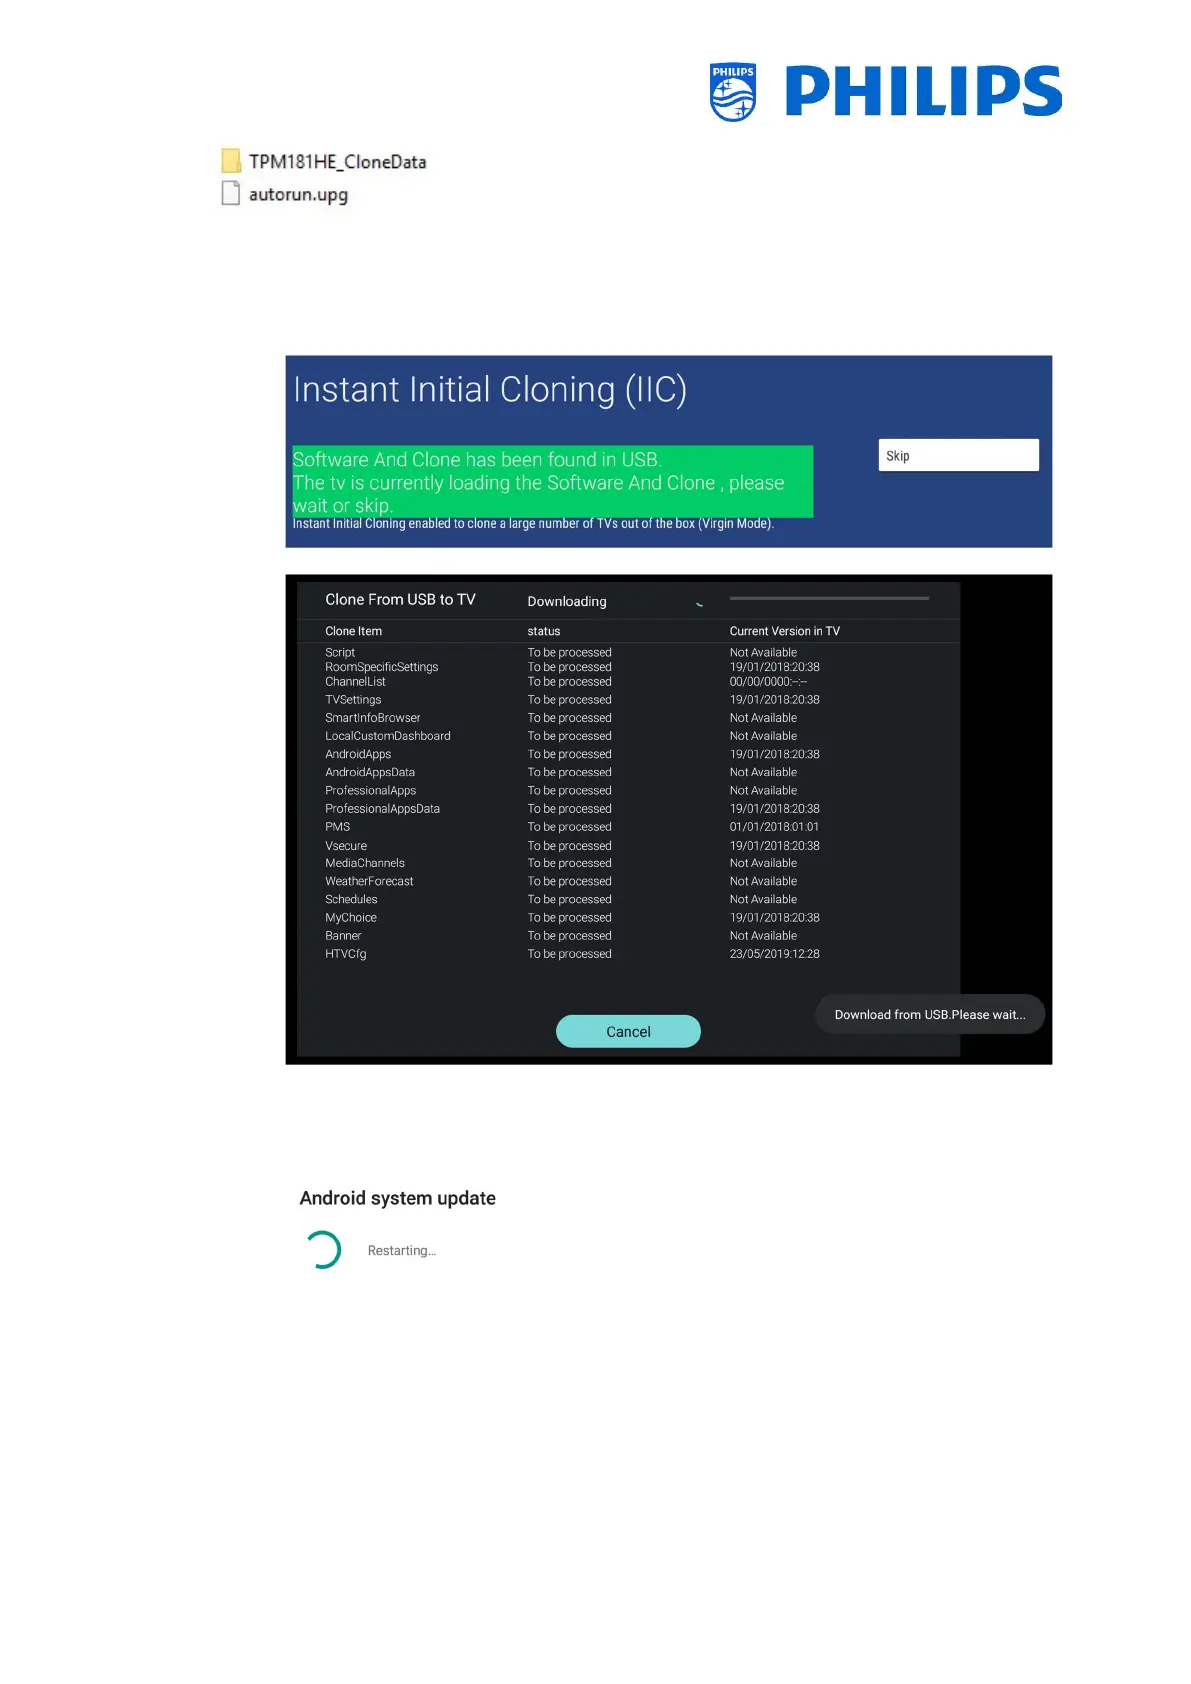The width and height of the screenshot is (1191, 1684).
Task: Select the LocalCustomDashboard clone item
Action: tap(388, 736)
